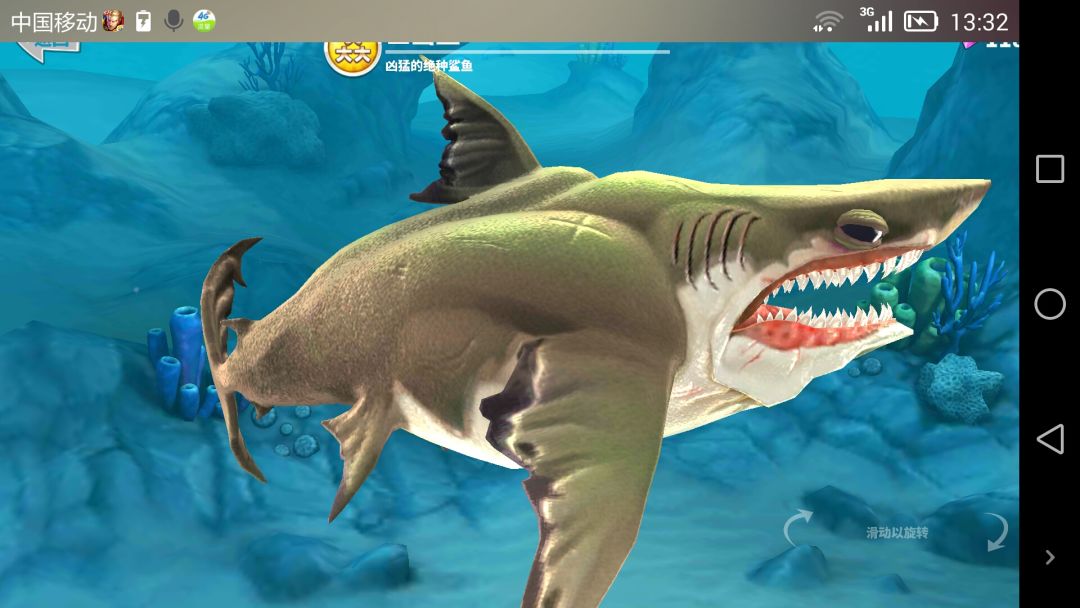Image resolution: width=1080 pixels, height=608 pixels.
Task: Tap the small chevron under navigation buttons
Action: (1050, 557)
